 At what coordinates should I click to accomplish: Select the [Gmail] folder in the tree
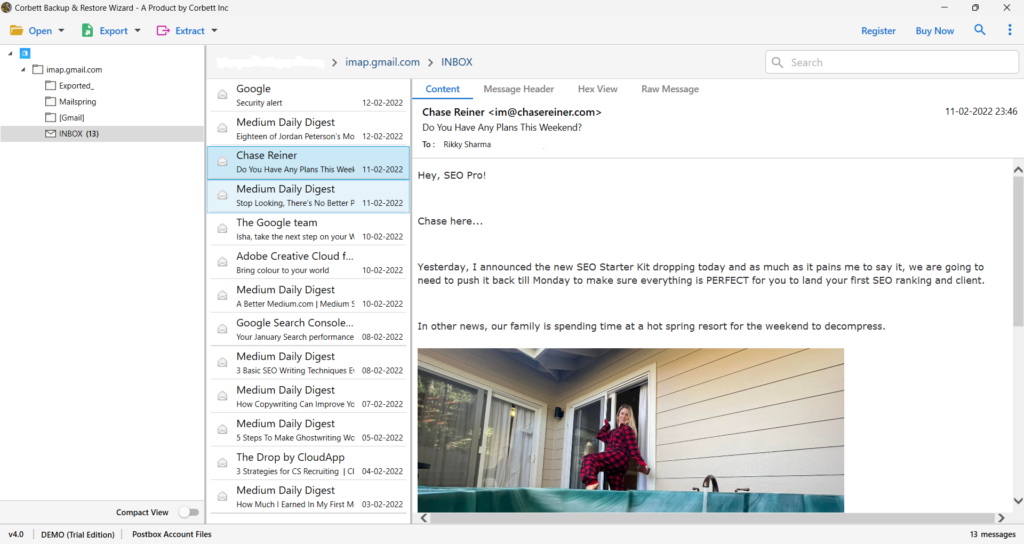[71, 118]
